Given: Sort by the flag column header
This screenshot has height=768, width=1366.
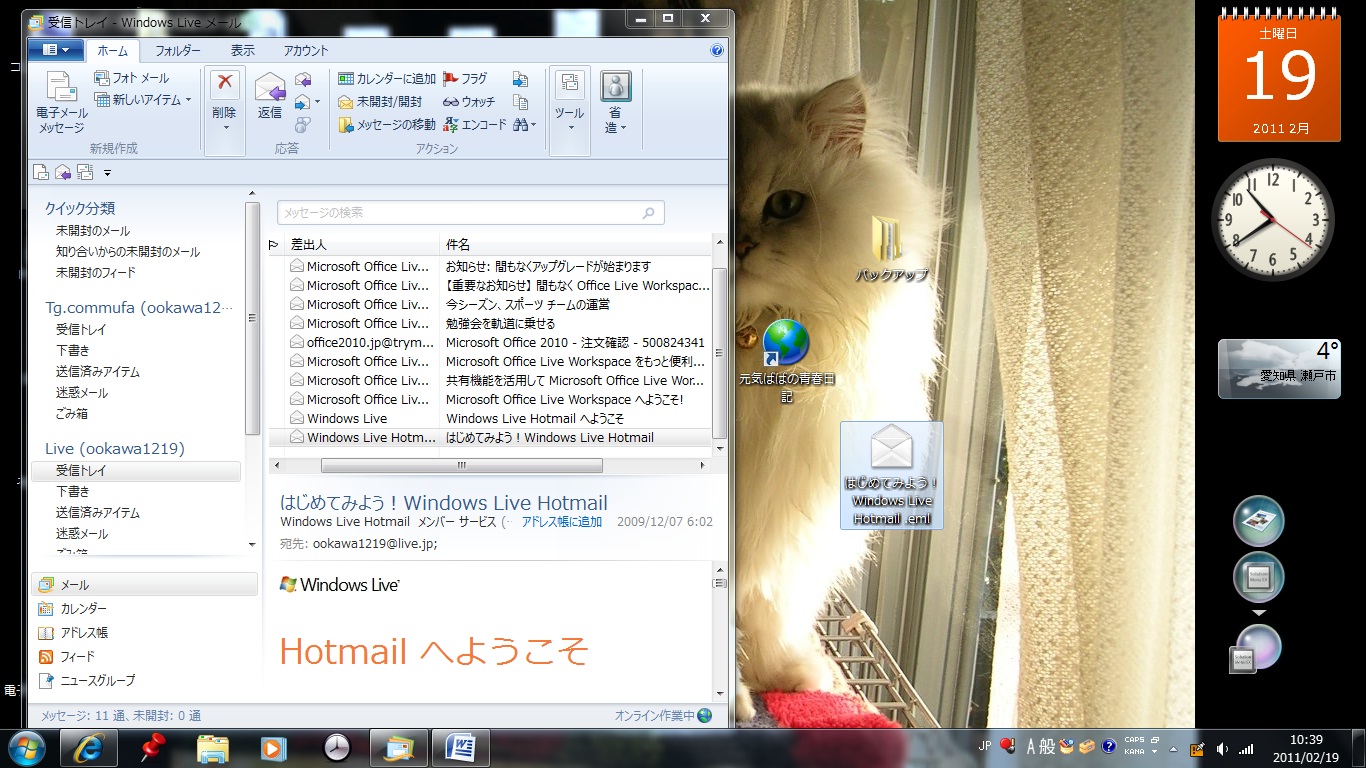Looking at the screenshot, I should tap(275, 245).
